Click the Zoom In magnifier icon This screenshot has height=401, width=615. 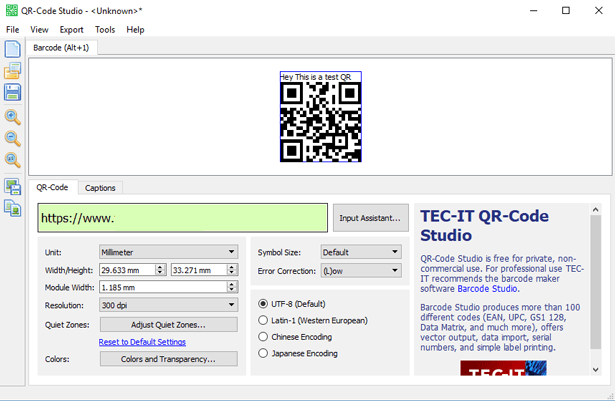pos(12,117)
